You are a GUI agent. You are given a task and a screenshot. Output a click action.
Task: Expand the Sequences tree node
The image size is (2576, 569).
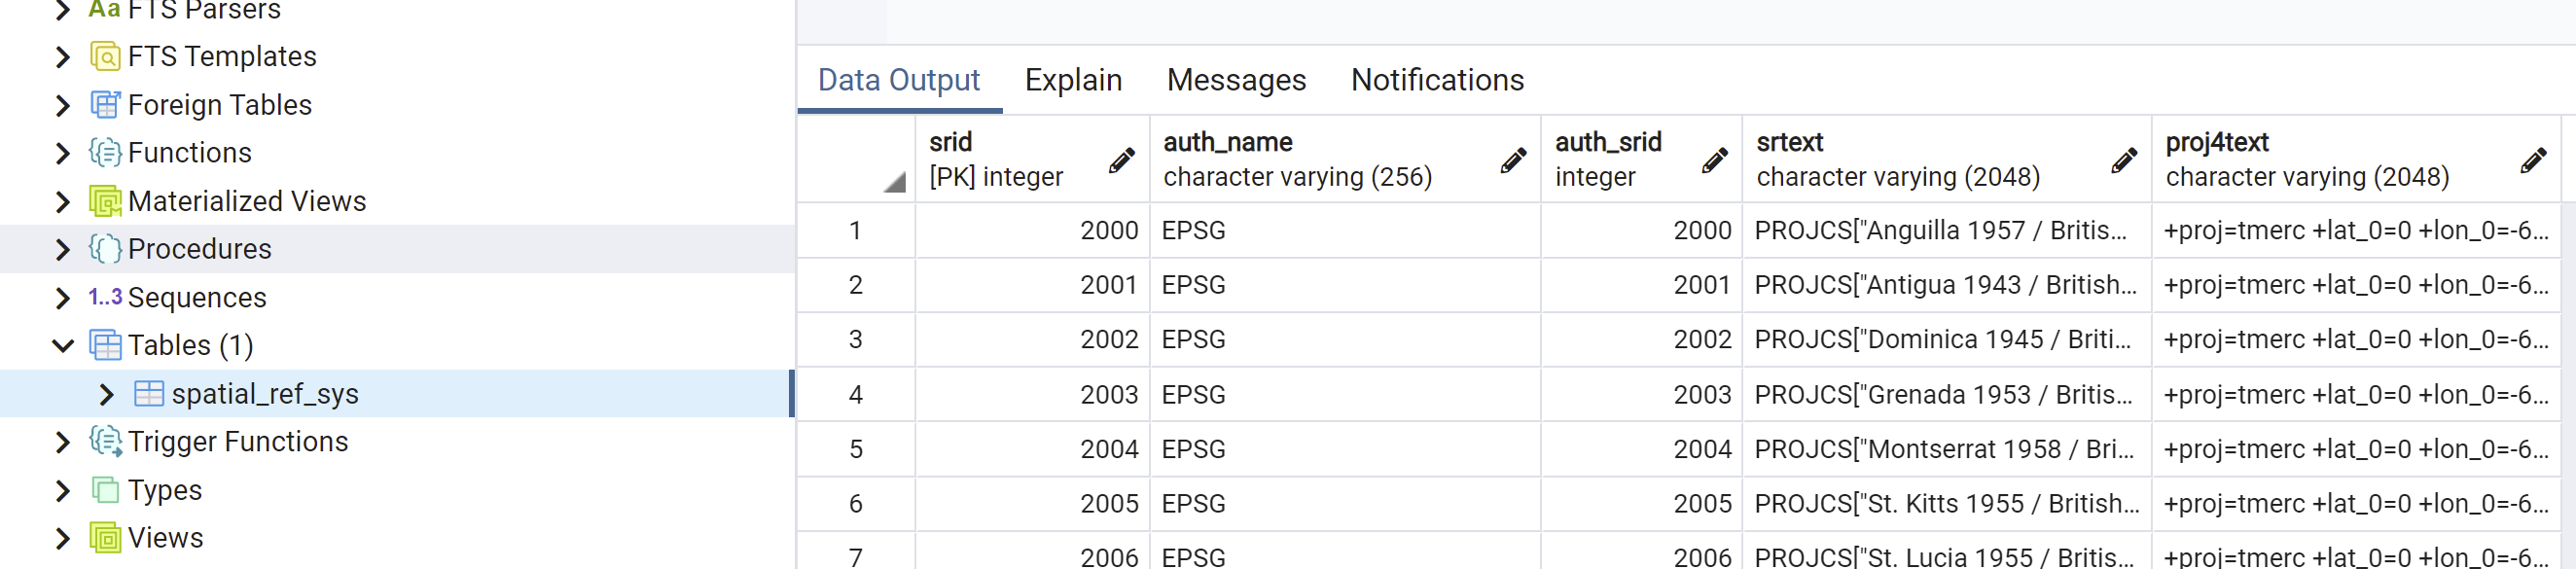click(x=63, y=298)
